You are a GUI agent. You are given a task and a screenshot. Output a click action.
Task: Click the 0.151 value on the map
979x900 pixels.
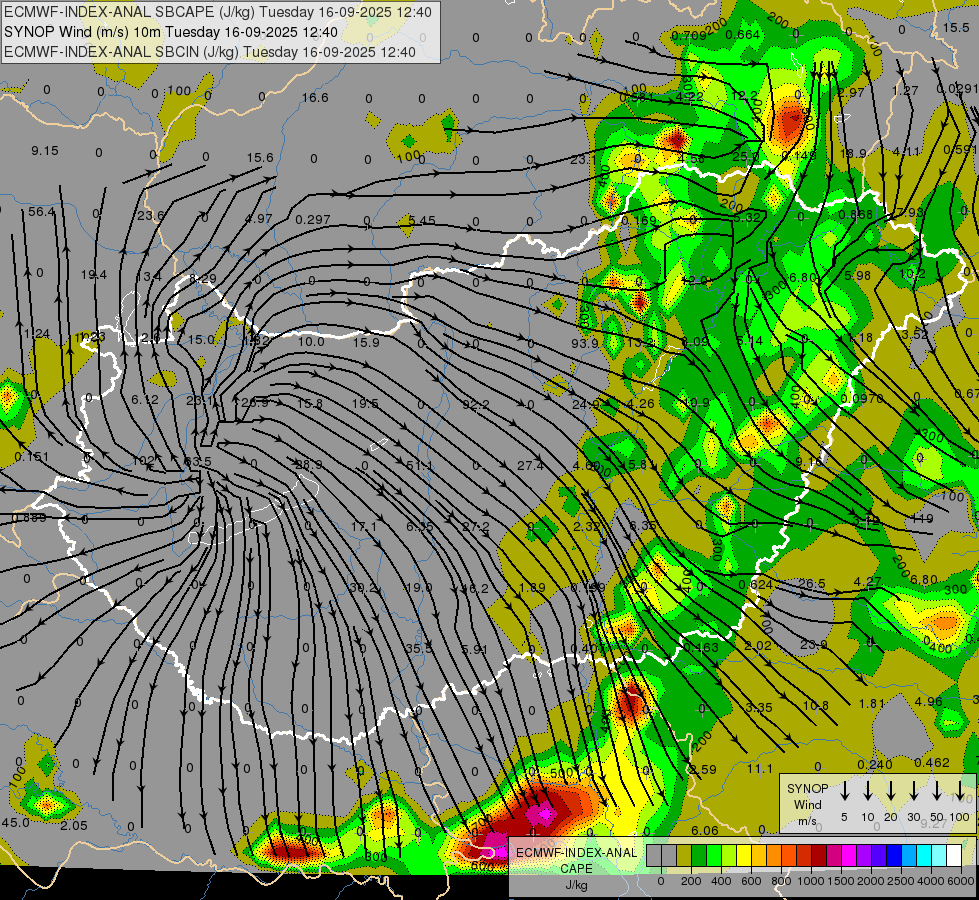31,457
